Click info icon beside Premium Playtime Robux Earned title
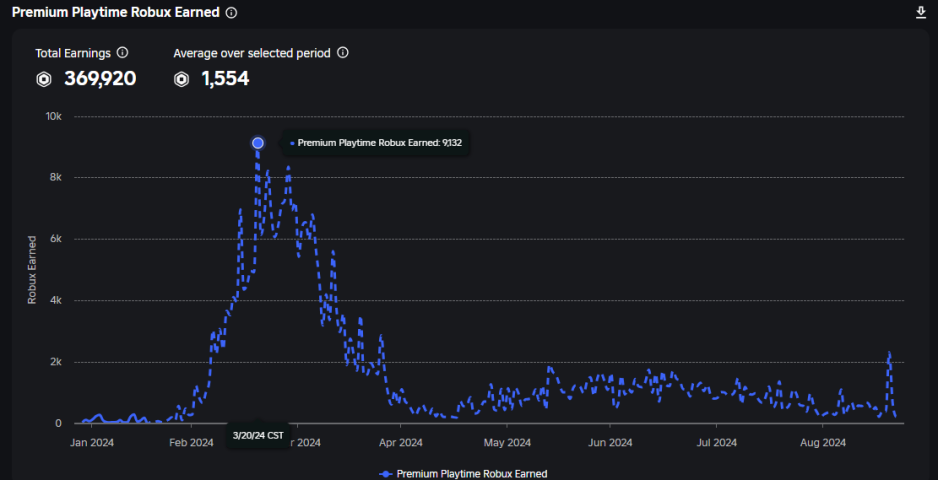This screenshot has width=938, height=480. (x=232, y=13)
